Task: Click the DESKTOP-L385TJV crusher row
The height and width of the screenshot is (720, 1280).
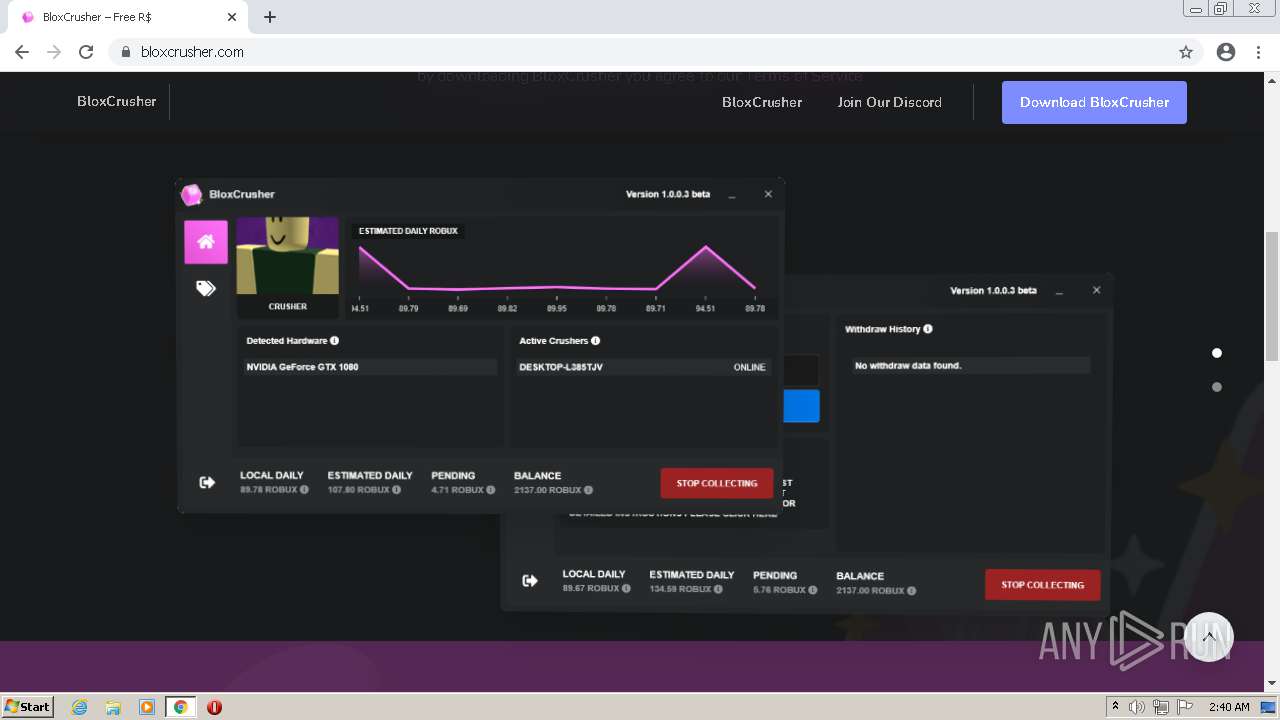Action: 642,367
